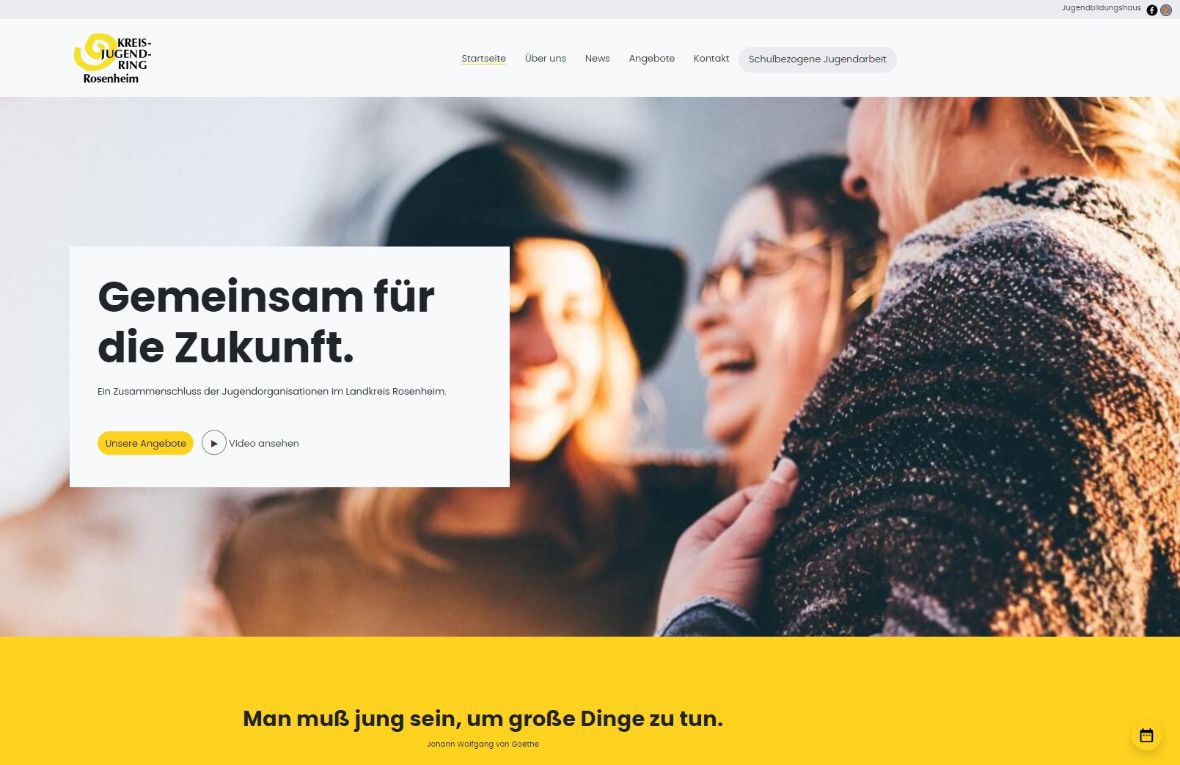Navigate to the Kontakt page
Viewport: 1180px width, 765px height.
711,59
